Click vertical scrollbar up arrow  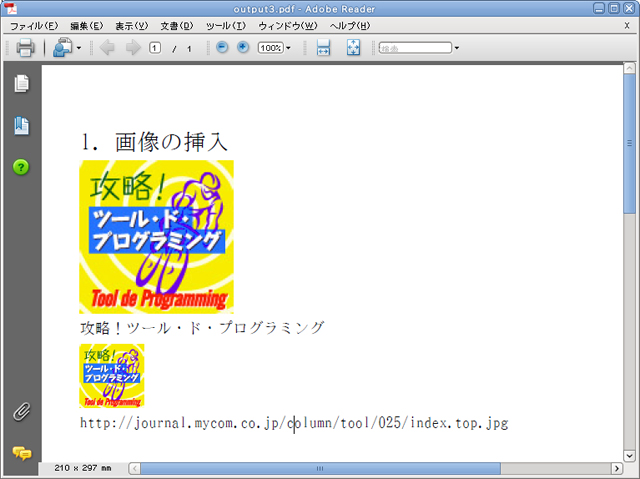coord(629,68)
